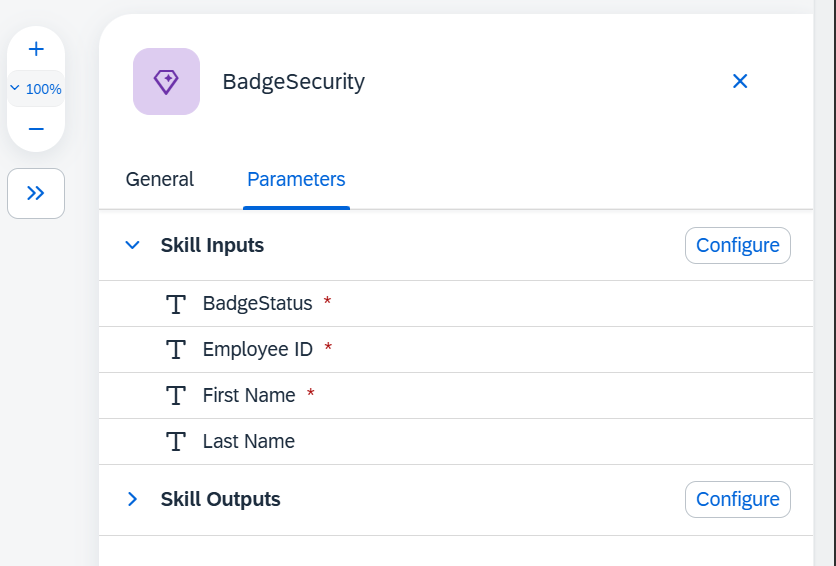
Task: Select the Parameters tab
Action: pos(296,179)
